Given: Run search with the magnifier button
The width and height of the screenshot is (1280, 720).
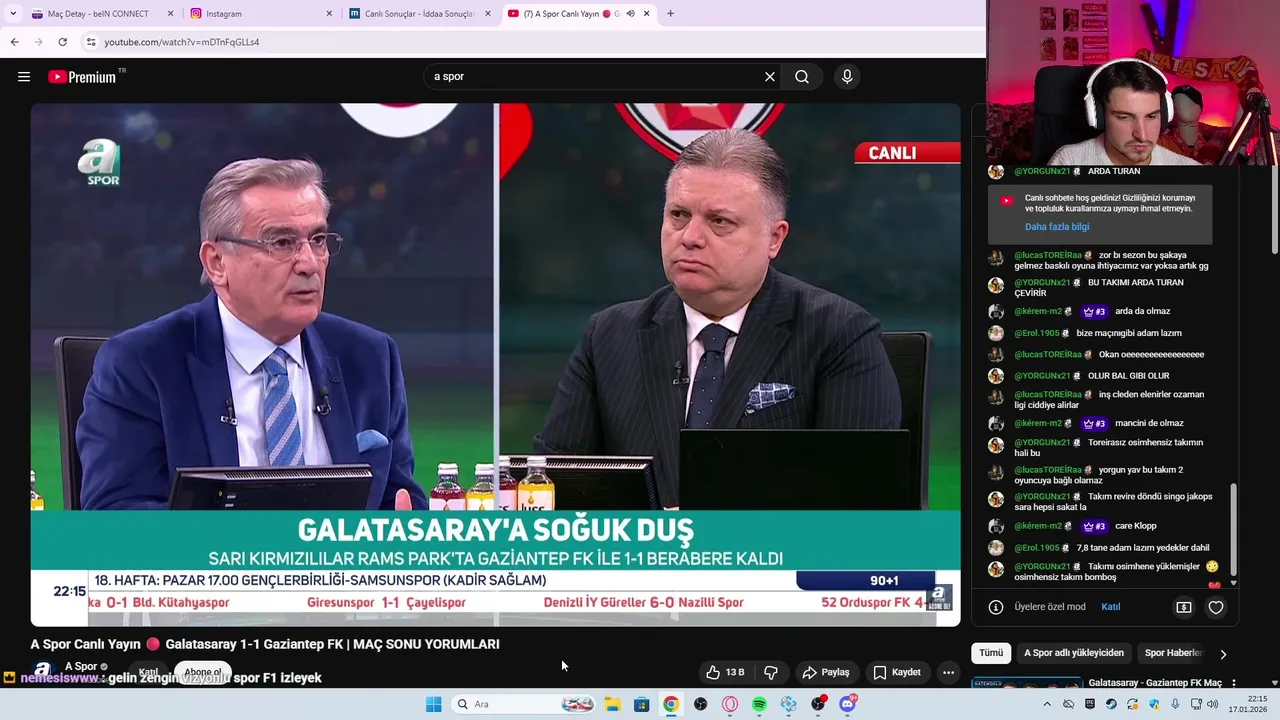Looking at the screenshot, I should click(x=802, y=76).
